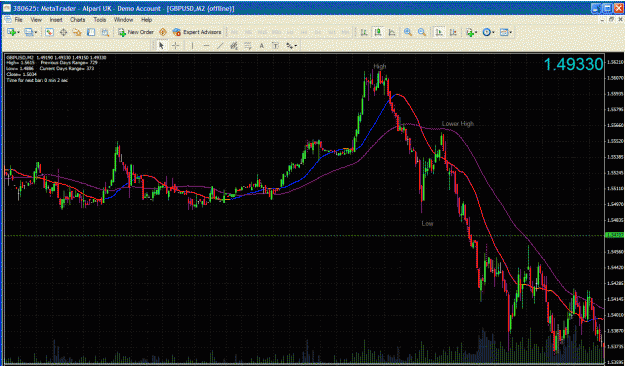Expand the Indicators dropdown arrow
Screen dimensions: 625x366
point(476,32)
